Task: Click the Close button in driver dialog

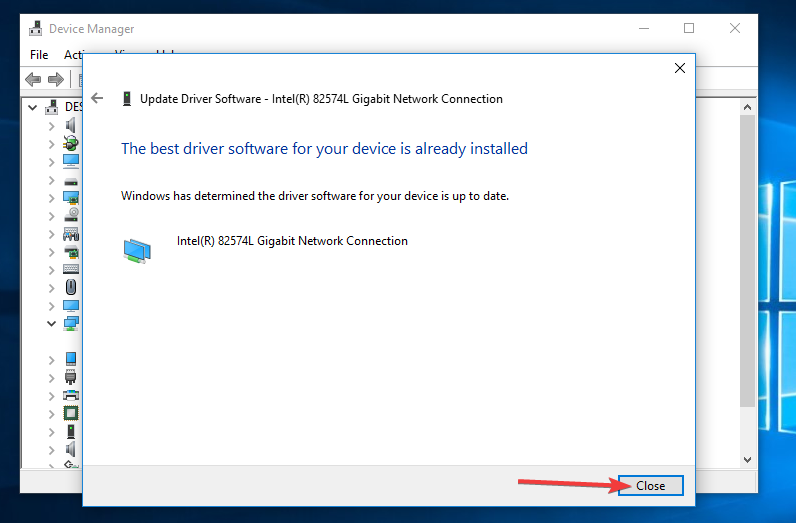Action: click(x=650, y=485)
